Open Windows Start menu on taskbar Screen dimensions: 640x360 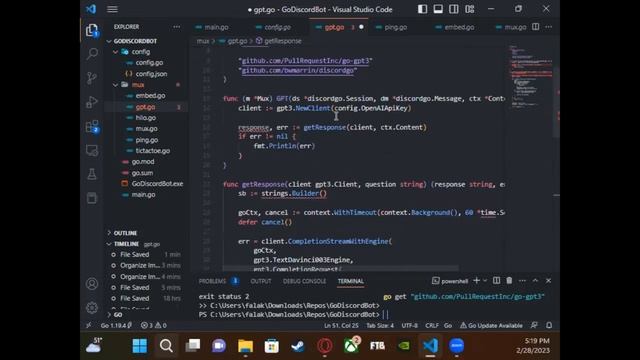(x=140, y=346)
